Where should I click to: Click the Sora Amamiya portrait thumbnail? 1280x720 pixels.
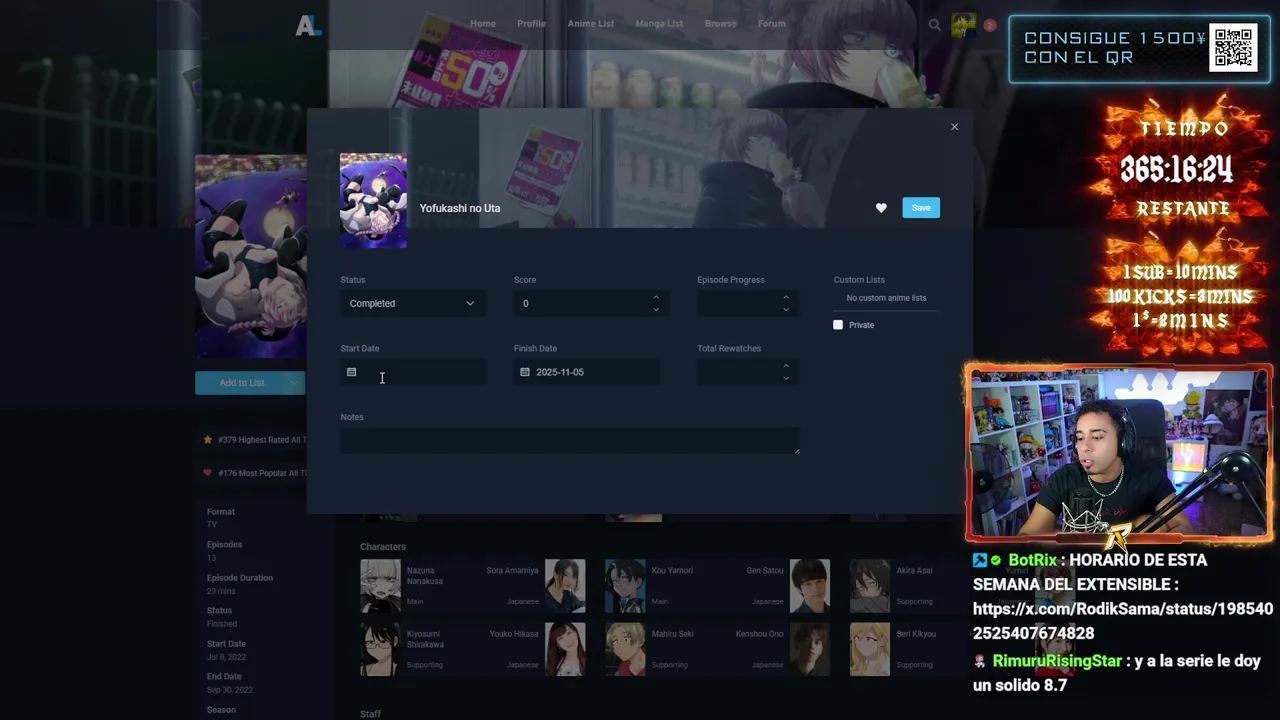coord(565,586)
